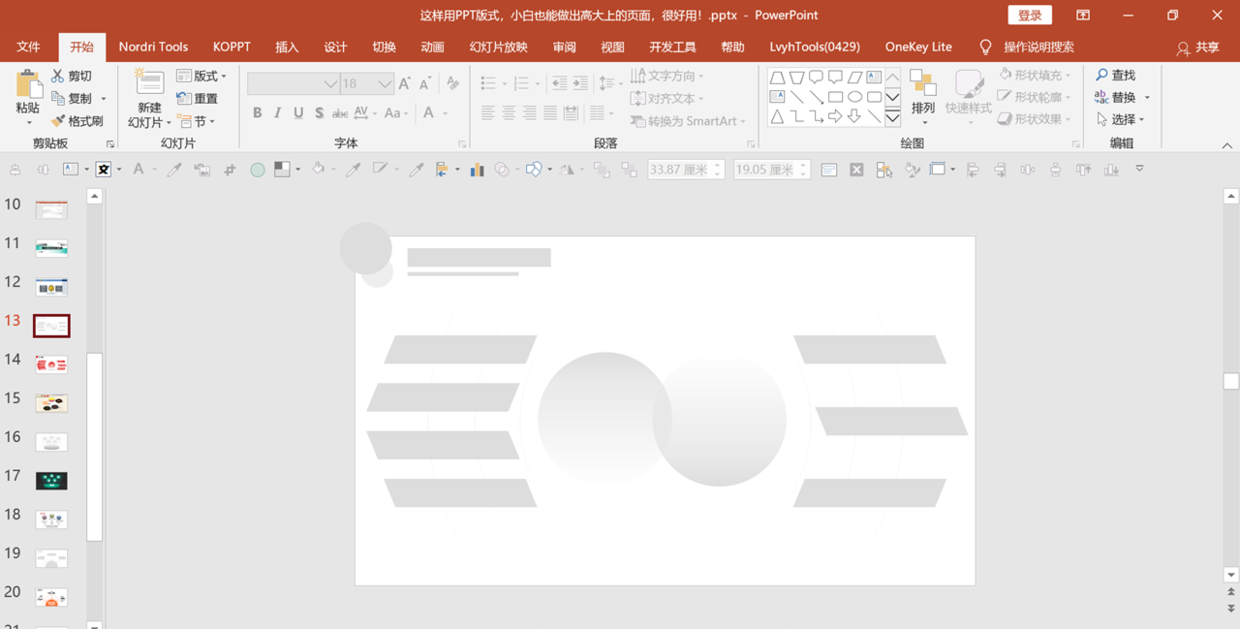The height and width of the screenshot is (629, 1240).
Task: Select slide 14 thumbnail
Action: (x=51, y=364)
